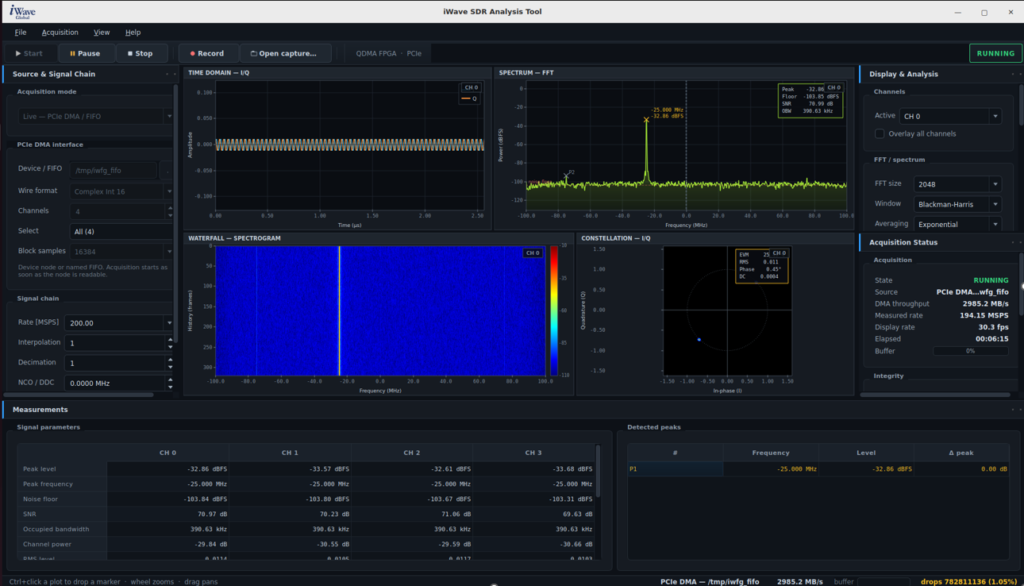
Task: Pause the running acquisition
Action: (x=86, y=54)
